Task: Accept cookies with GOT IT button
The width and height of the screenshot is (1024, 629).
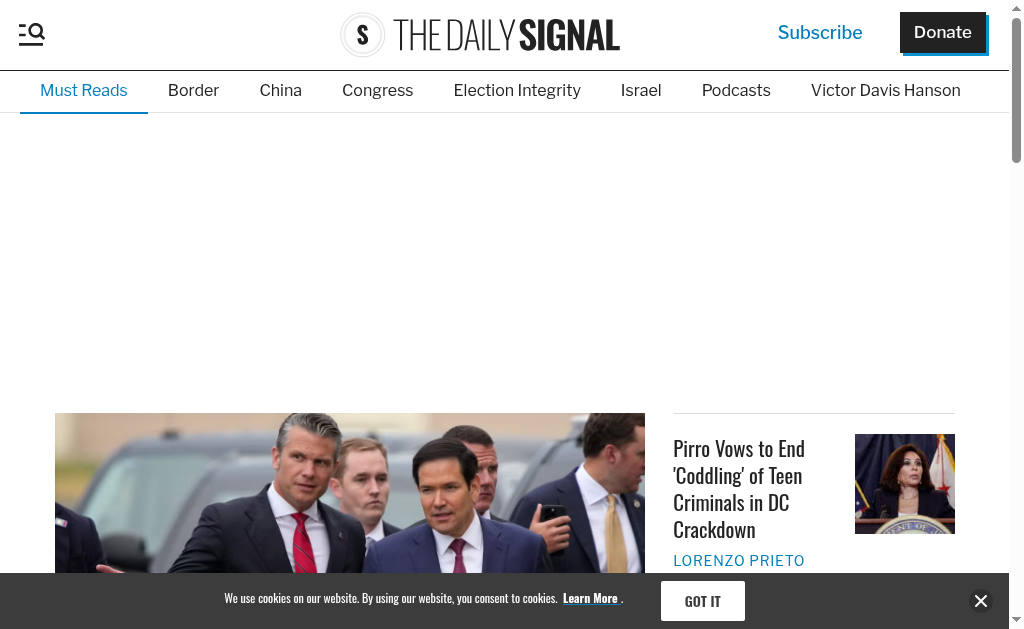Action: tap(702, 601)
